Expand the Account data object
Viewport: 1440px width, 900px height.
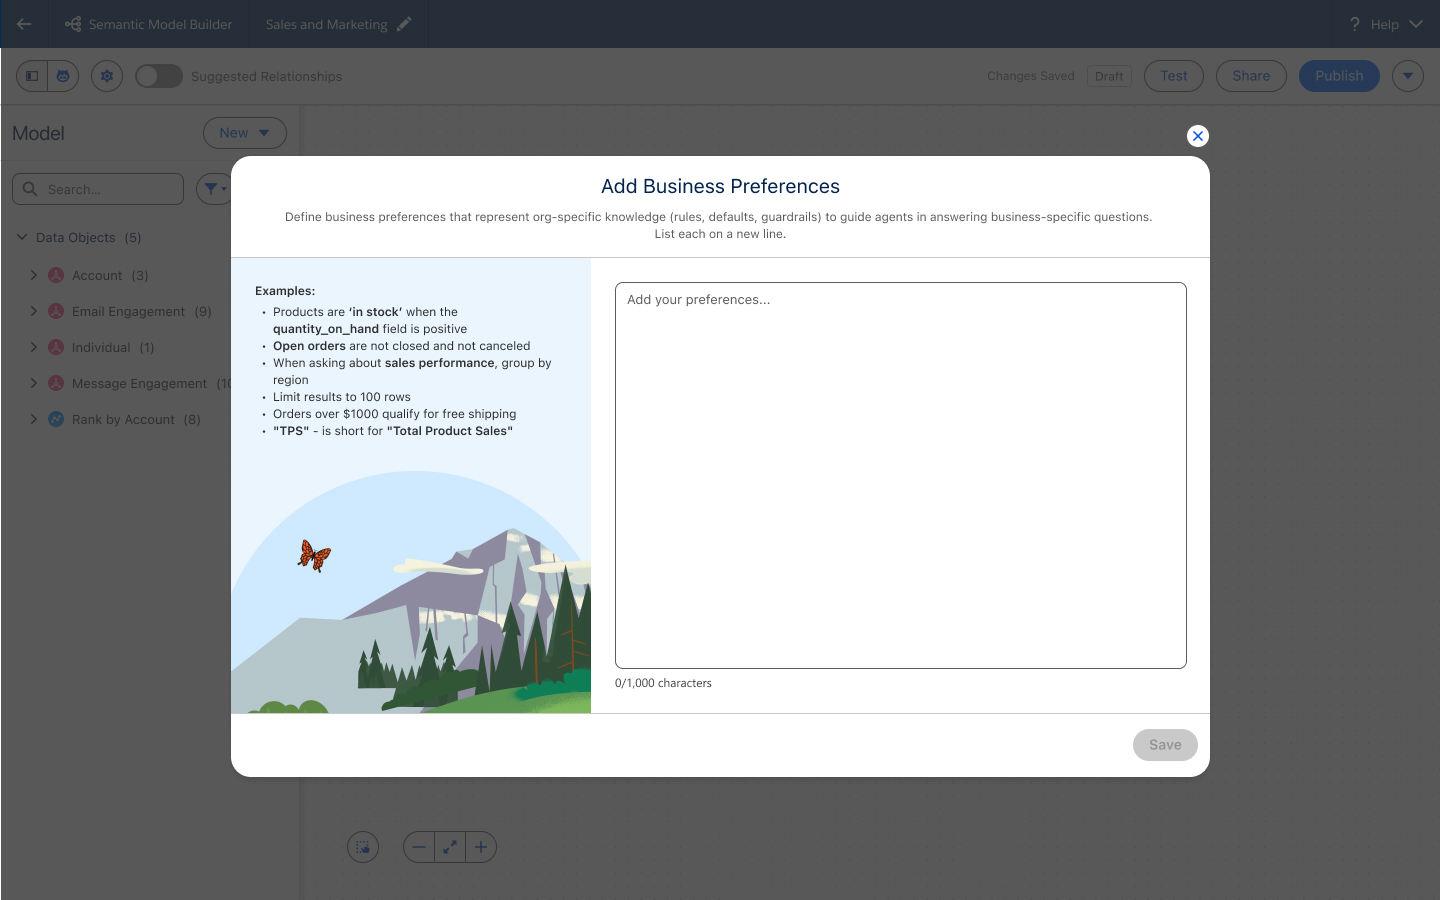click(34, 275)
